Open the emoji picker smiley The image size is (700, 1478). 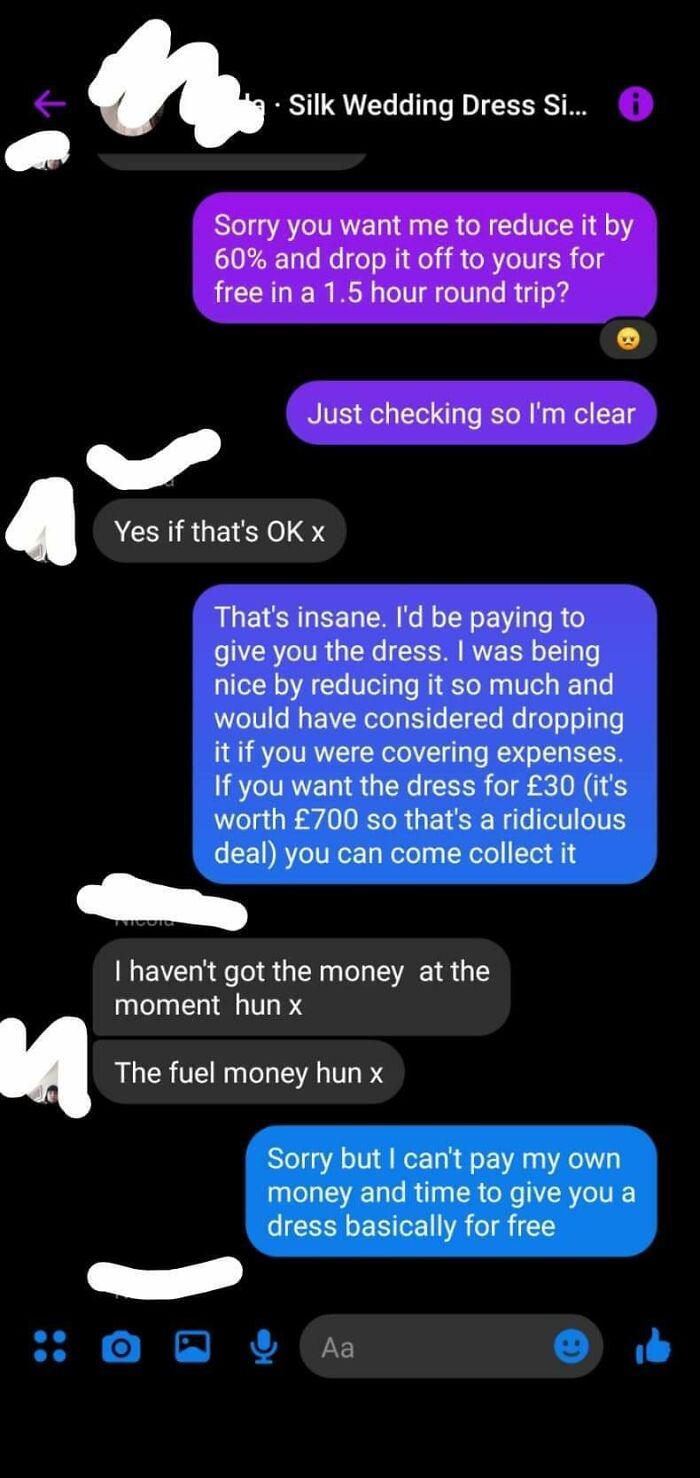572,1347
